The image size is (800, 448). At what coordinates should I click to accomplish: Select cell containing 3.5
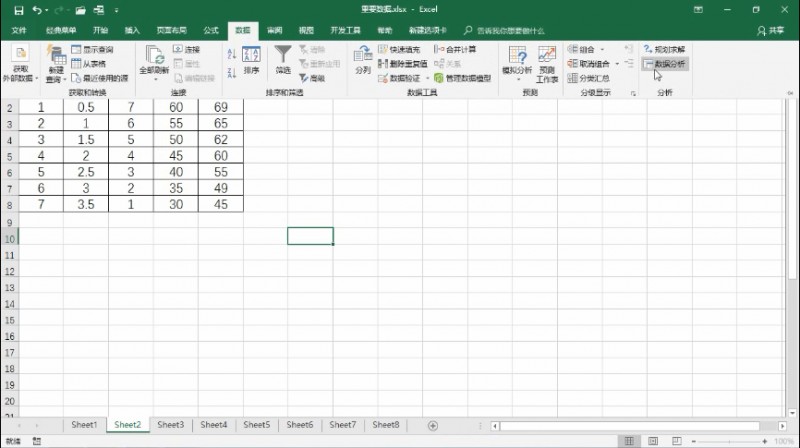click(x=86, y=205)
